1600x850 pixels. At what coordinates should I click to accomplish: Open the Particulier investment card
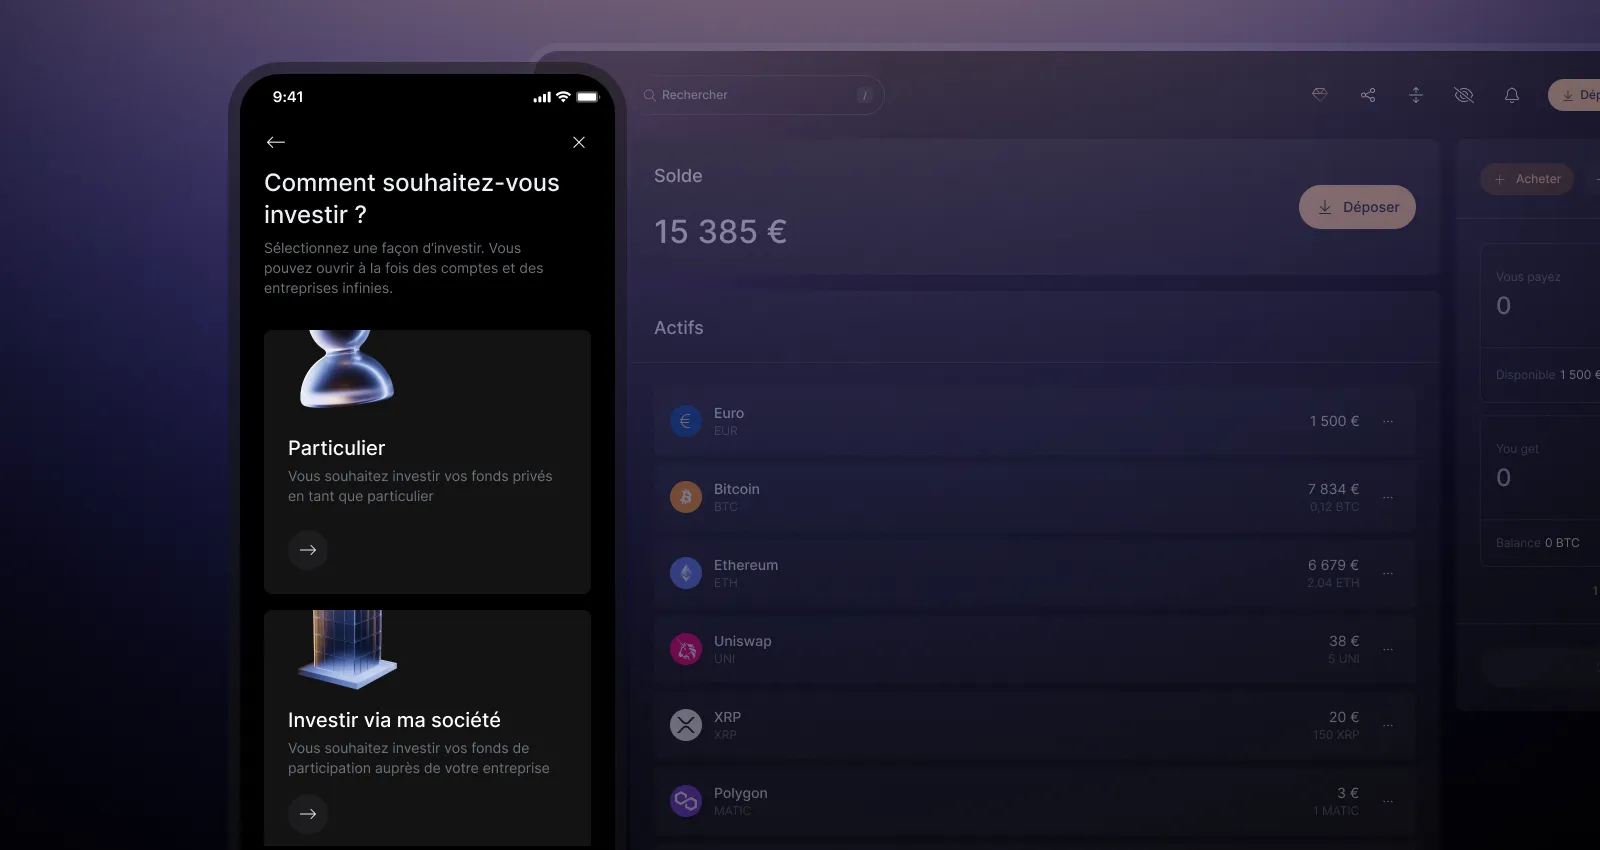click(x=427, y=462)
